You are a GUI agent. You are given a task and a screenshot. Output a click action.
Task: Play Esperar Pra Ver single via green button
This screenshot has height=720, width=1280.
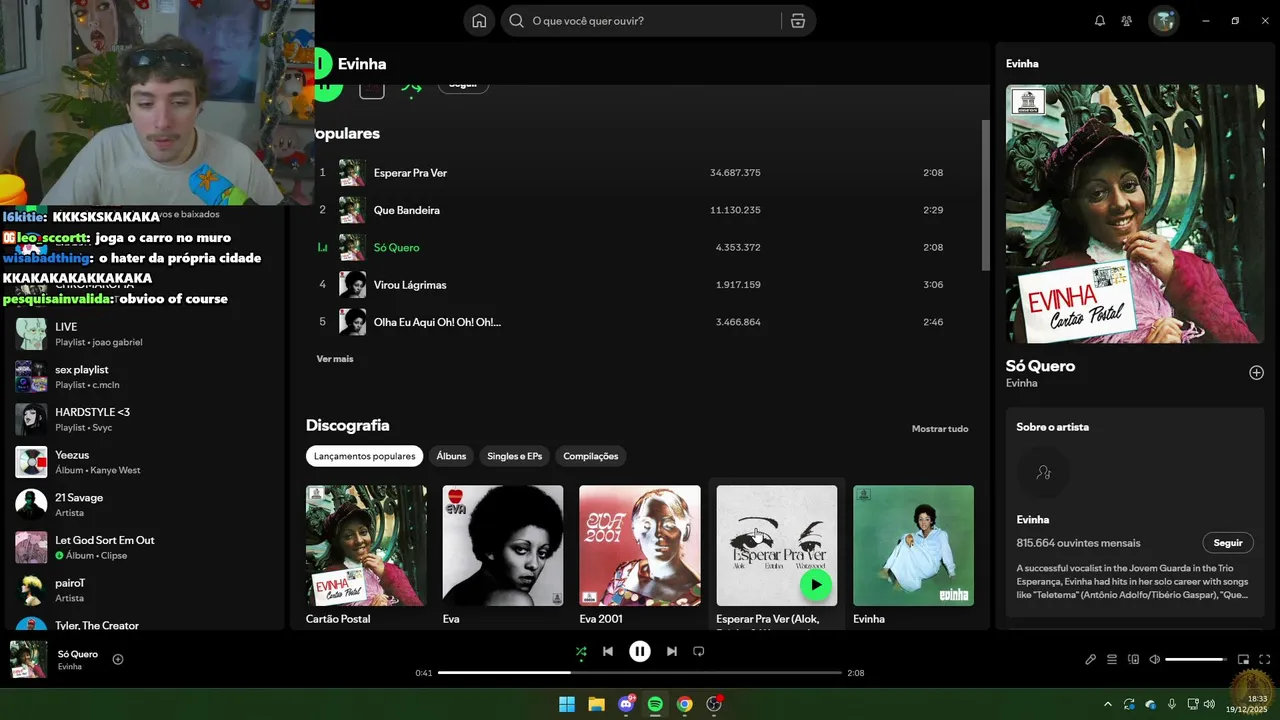[x=816, y=585]
